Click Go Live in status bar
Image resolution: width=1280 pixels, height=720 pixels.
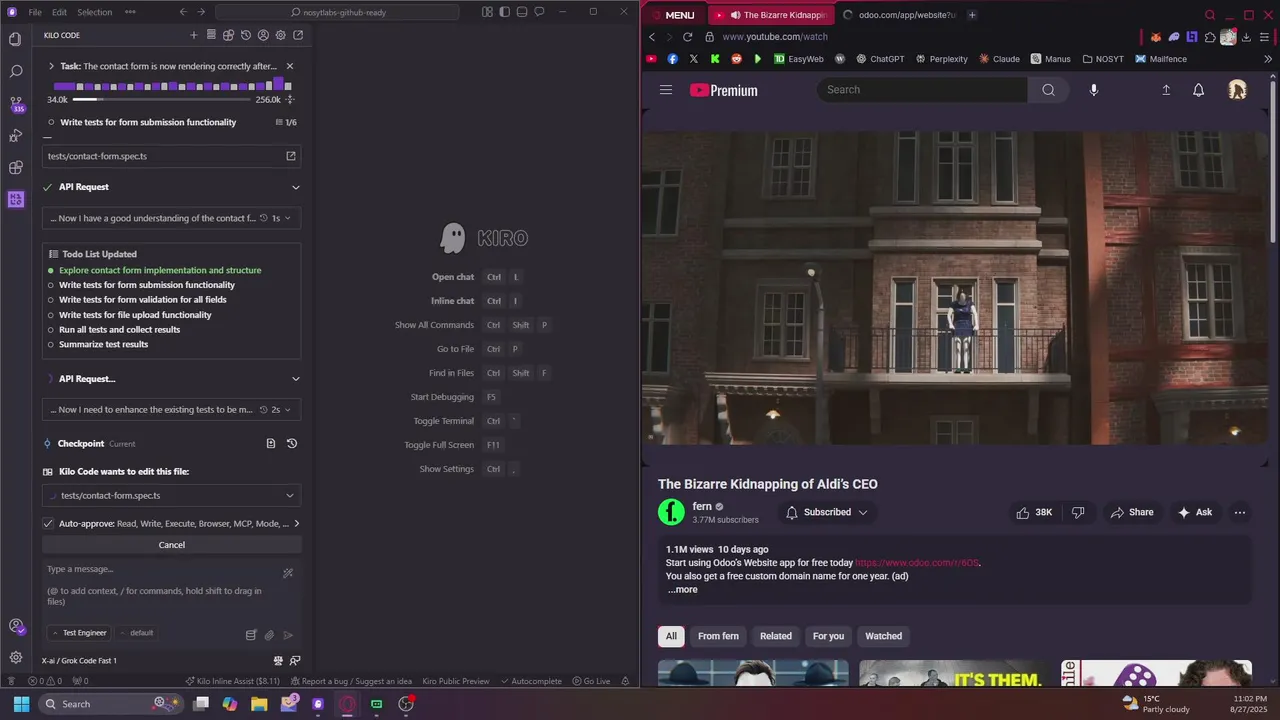(x=591, y=681)
